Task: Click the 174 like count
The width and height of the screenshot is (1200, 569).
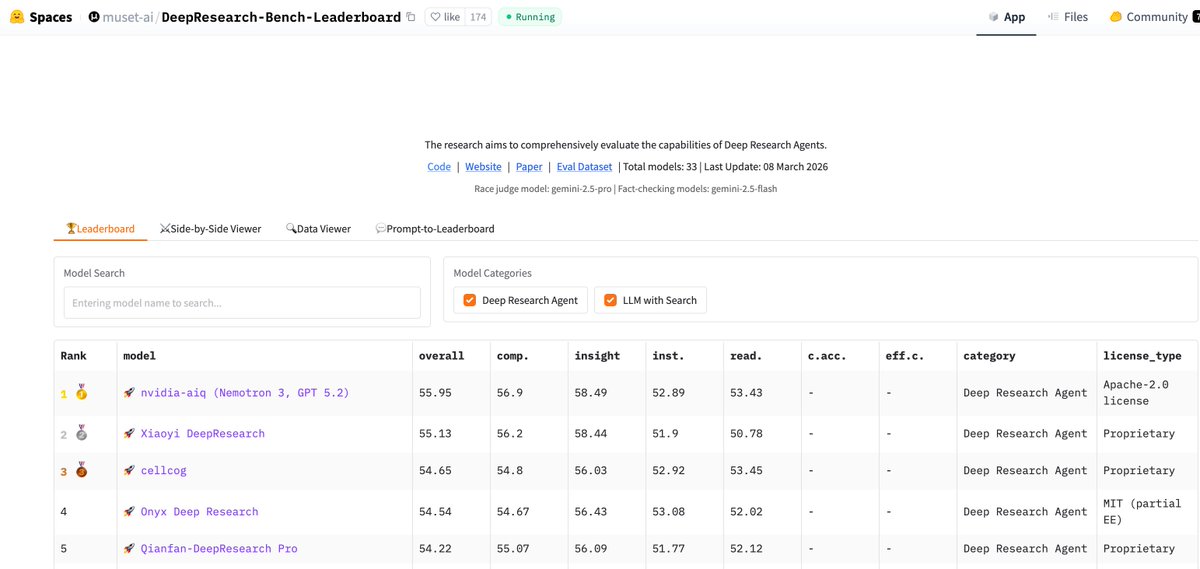Action: pyautogui.click(x=479, y=17)
